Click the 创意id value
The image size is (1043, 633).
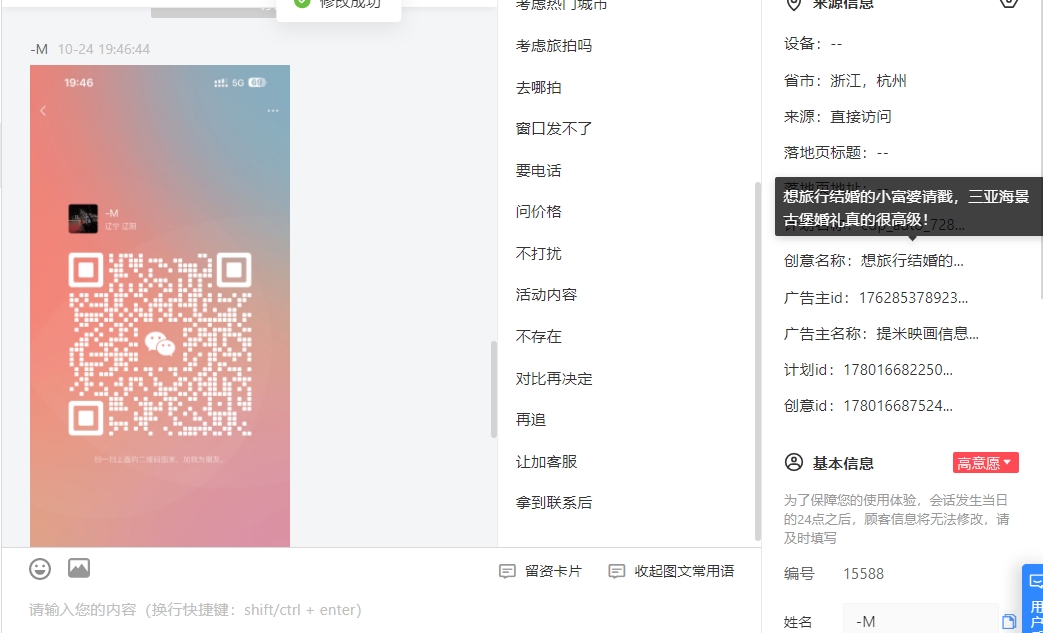click(898, 406)
